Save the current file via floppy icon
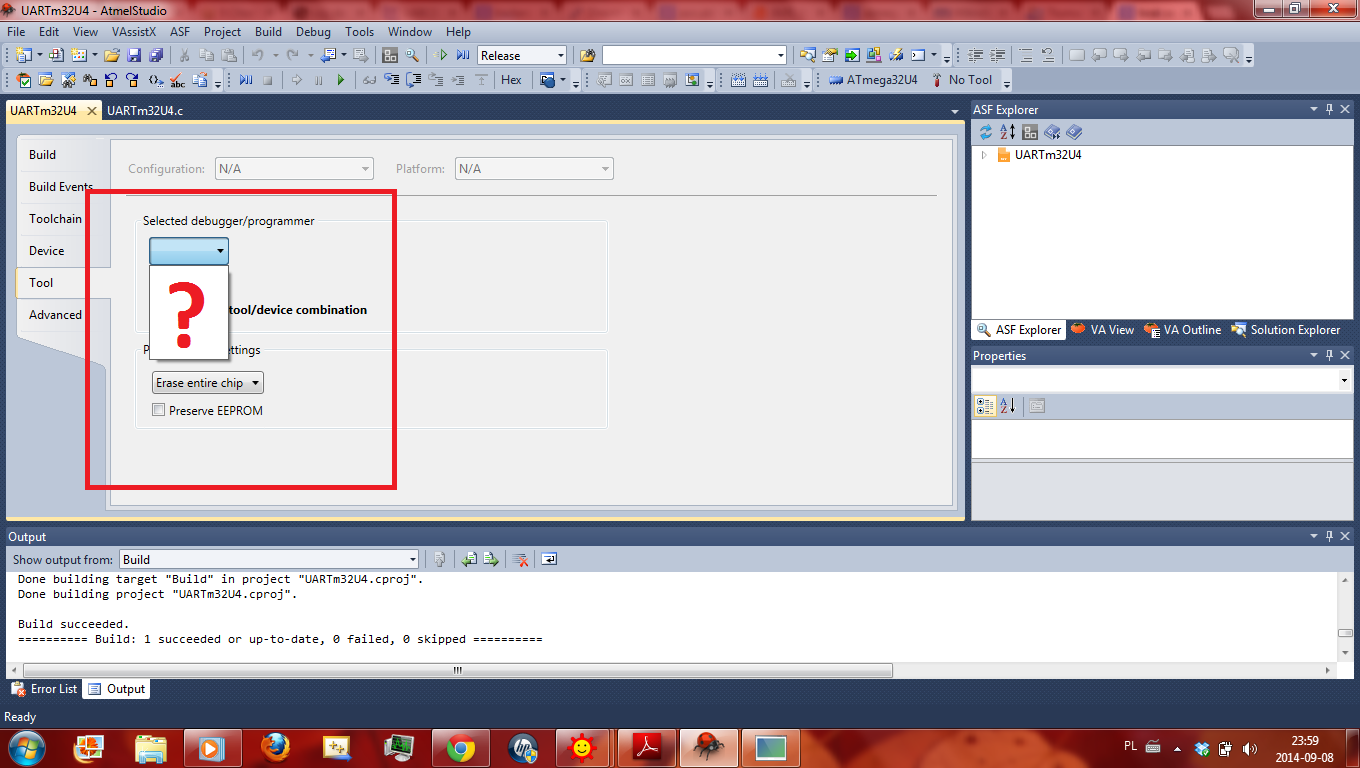The height and width of the screenshot is (768, 1360). click(x=132, y=55)
